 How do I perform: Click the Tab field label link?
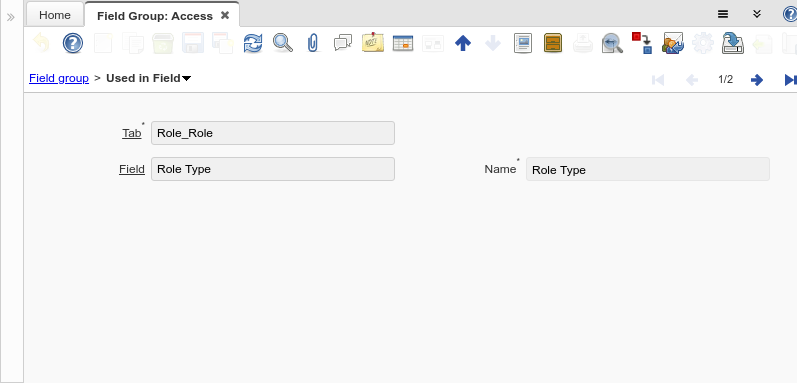[132, 133]
